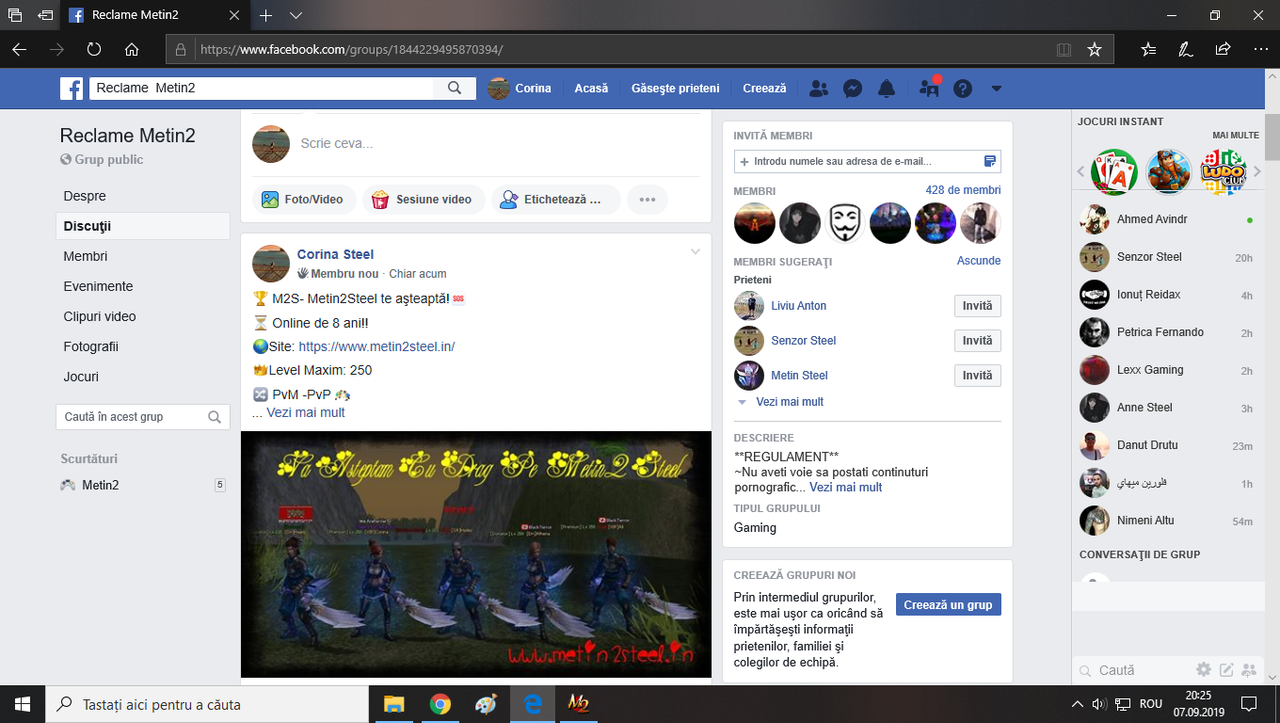Open chat with Petrica Fernando
1280x723 pixels.
tap(1167, 332)
